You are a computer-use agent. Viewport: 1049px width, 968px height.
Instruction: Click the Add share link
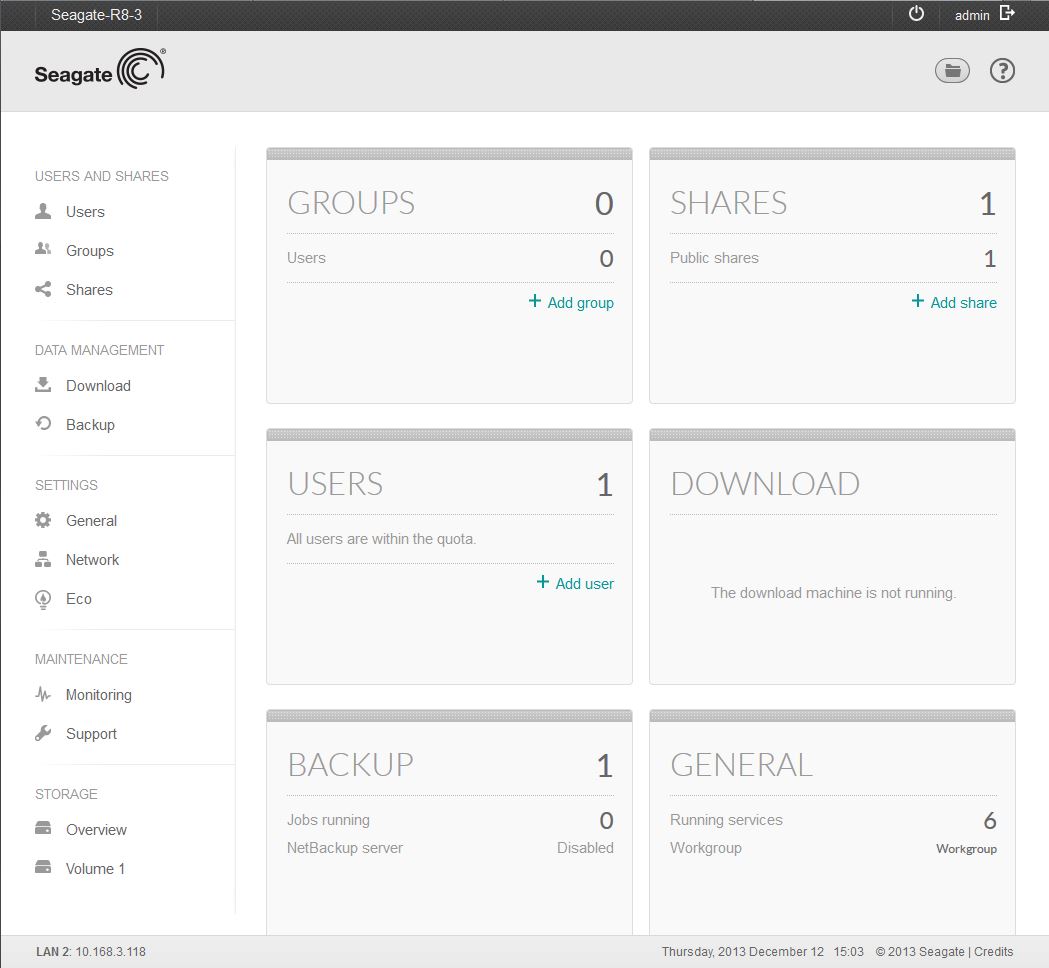tap(963, 303)
